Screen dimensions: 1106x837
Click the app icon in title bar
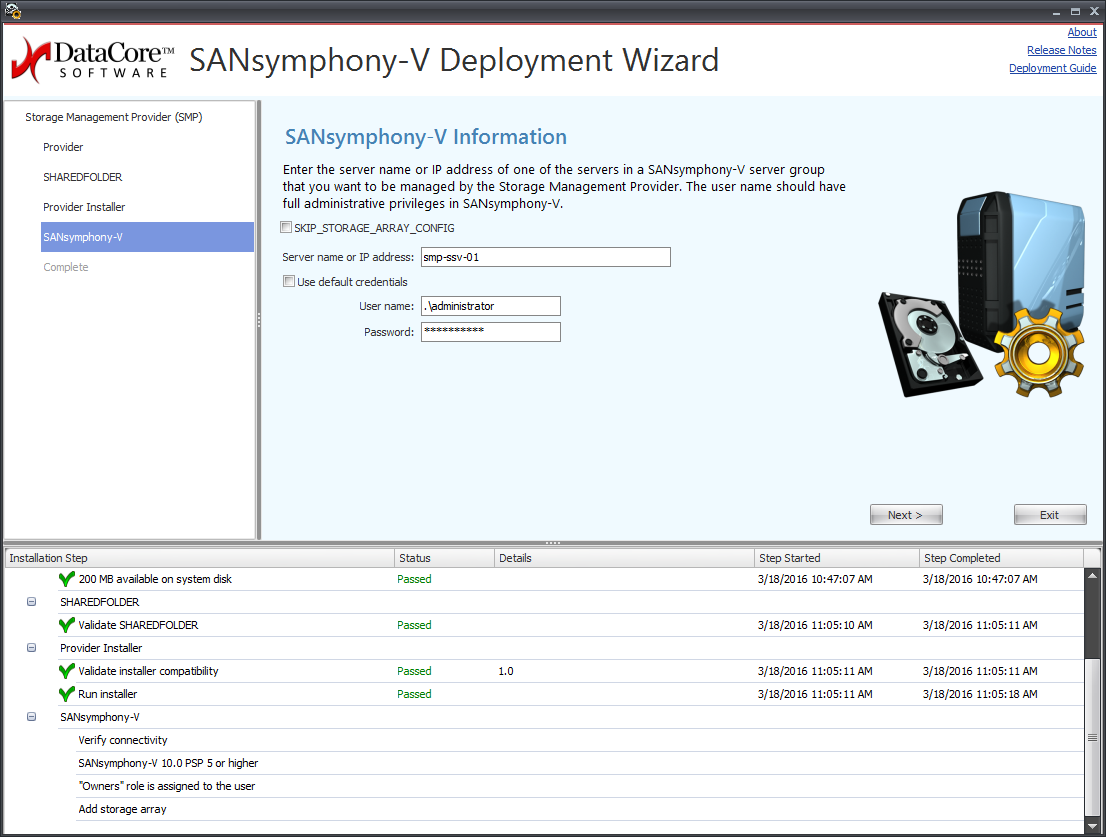[x=13, y=11]
